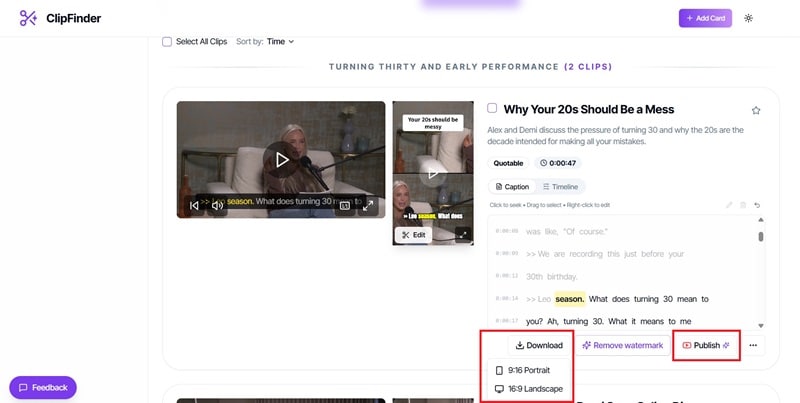Open the three-dots more options menu
This screenshot has width=800, height=403.
[x=753, y=345]
